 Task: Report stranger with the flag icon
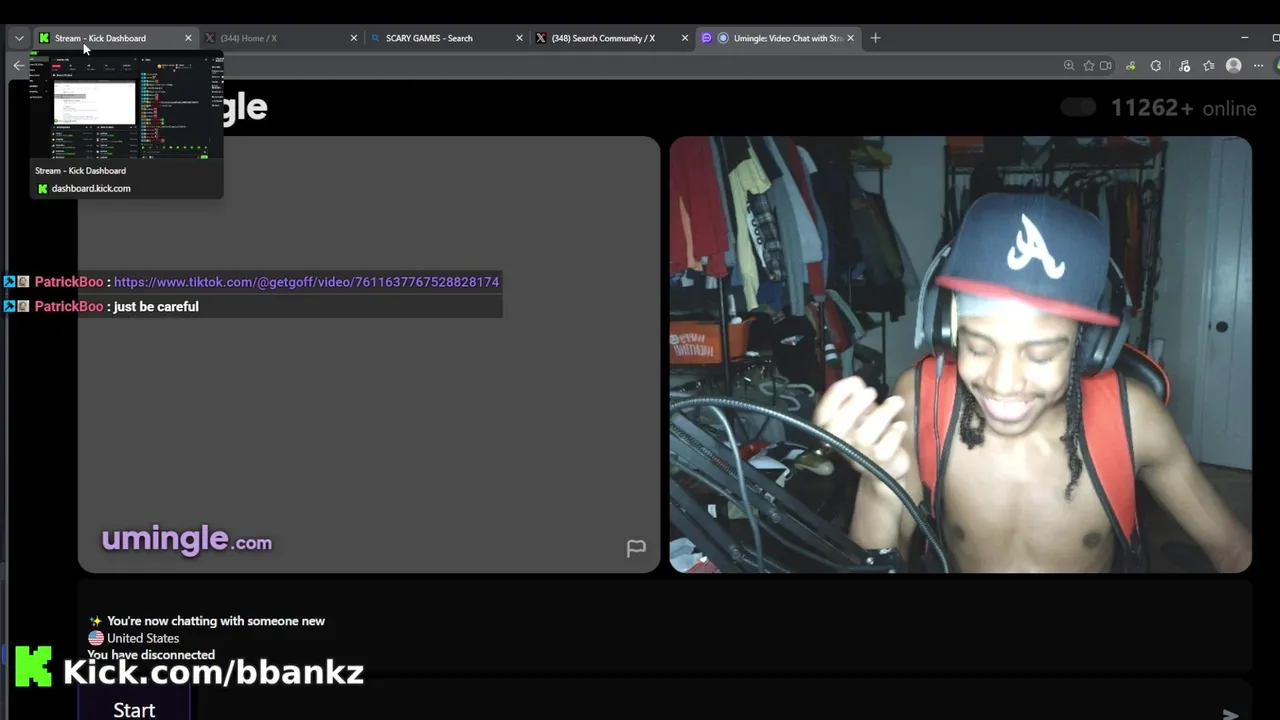636,548
